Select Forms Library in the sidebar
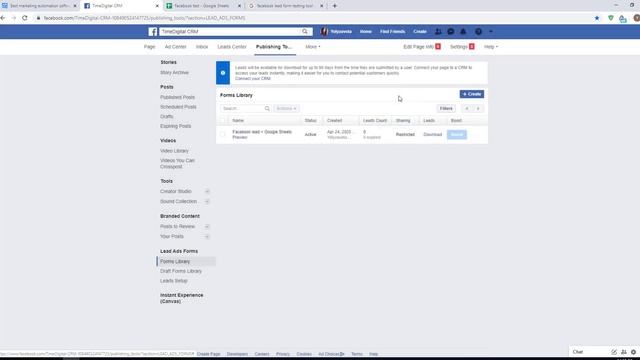Screen dimensions: 640x360 (x=186, y=262)
